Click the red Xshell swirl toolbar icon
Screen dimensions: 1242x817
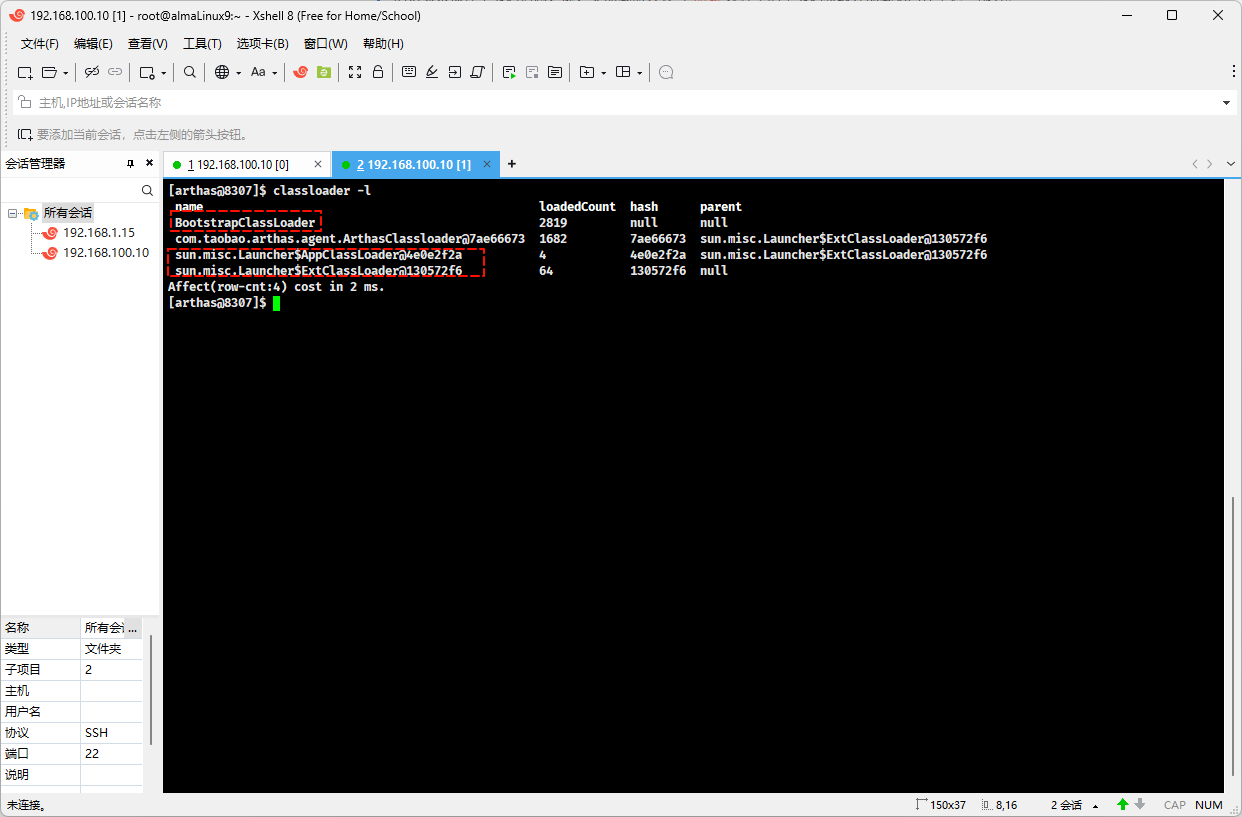tap(300, 72)
